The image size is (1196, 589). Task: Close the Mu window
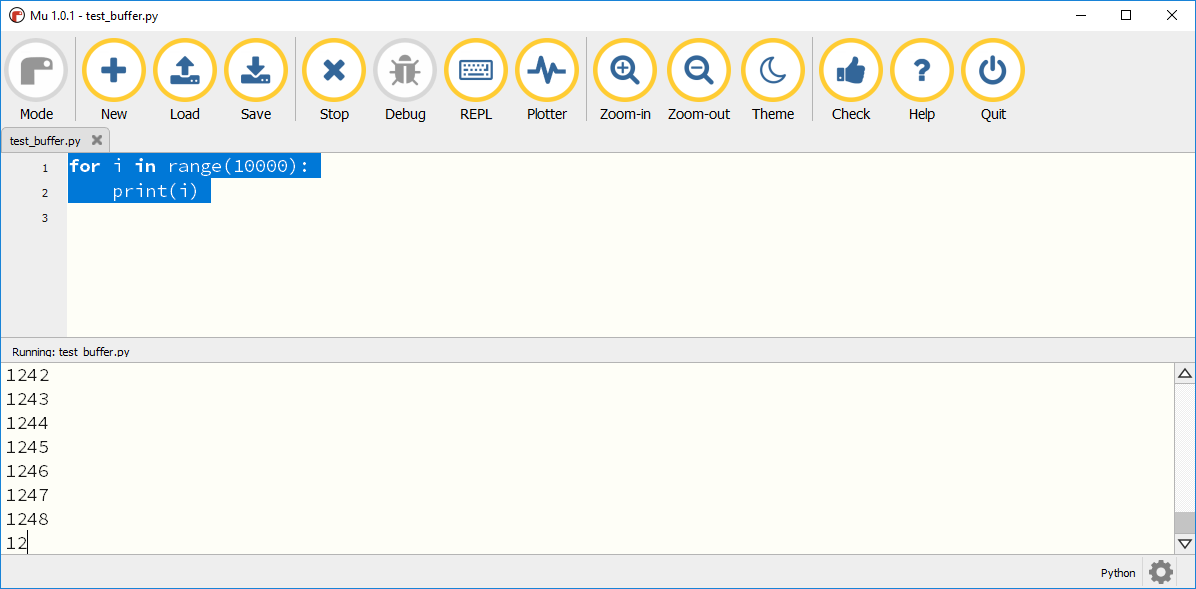click(1172, 15)
